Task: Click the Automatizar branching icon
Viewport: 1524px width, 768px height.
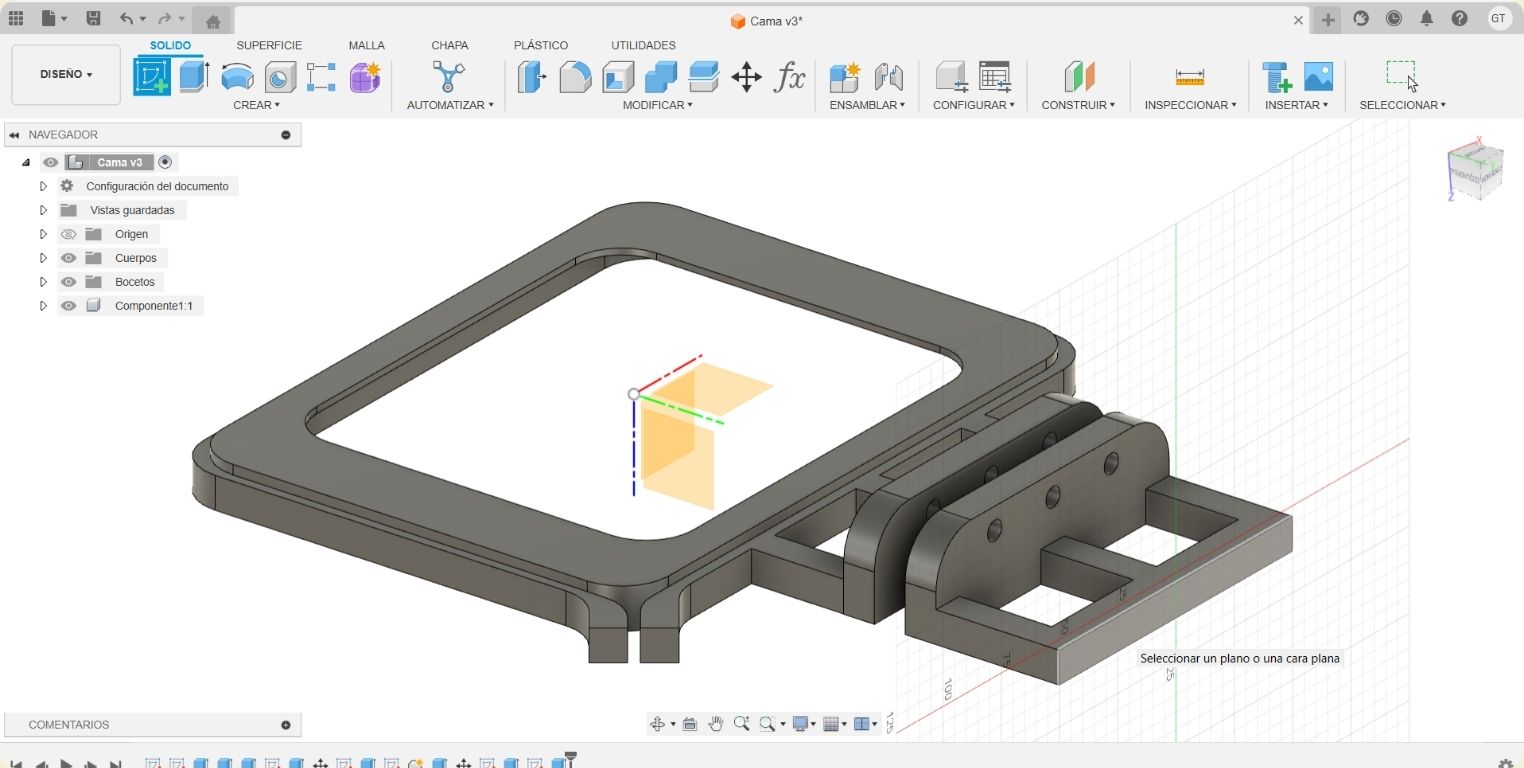Action: pos(449,77)
